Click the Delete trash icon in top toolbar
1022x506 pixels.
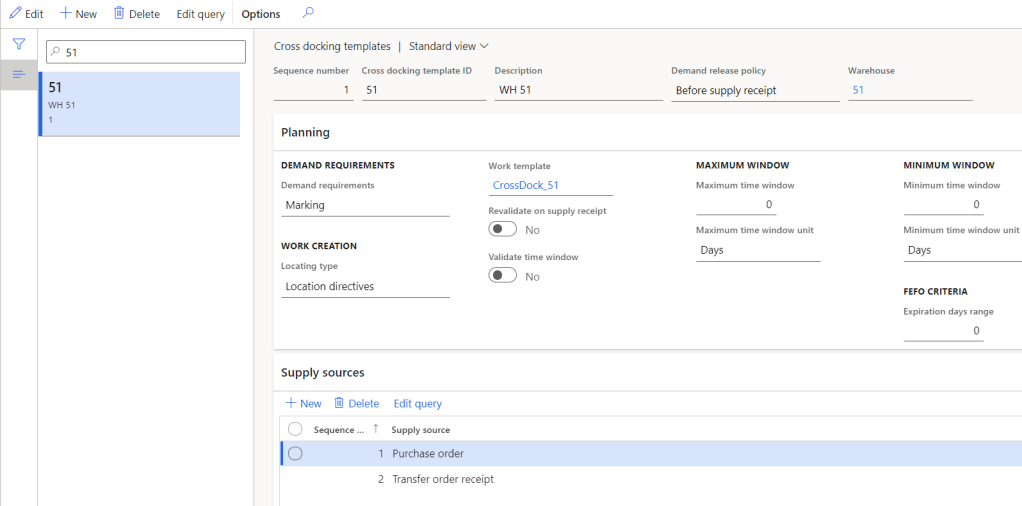click(119, 14)
